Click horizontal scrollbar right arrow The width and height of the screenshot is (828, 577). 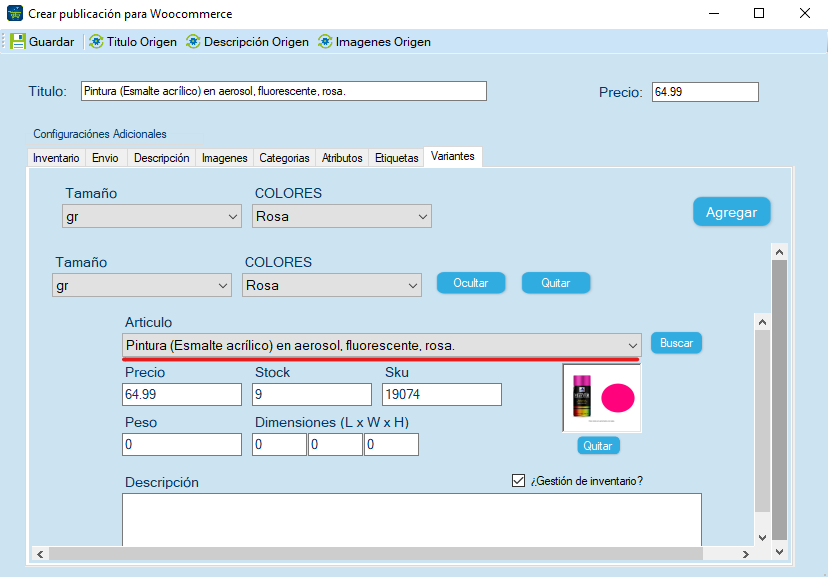point(746,554)
